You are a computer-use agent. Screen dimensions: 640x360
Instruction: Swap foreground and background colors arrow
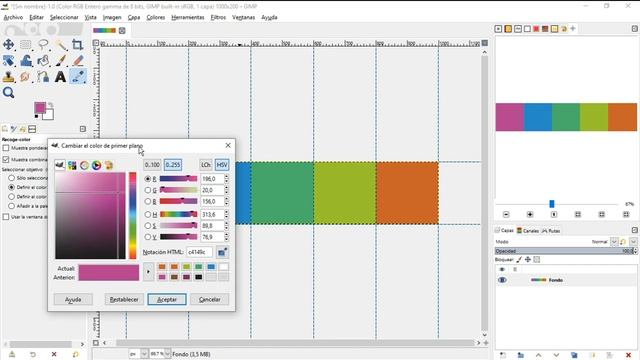(51, 105)
